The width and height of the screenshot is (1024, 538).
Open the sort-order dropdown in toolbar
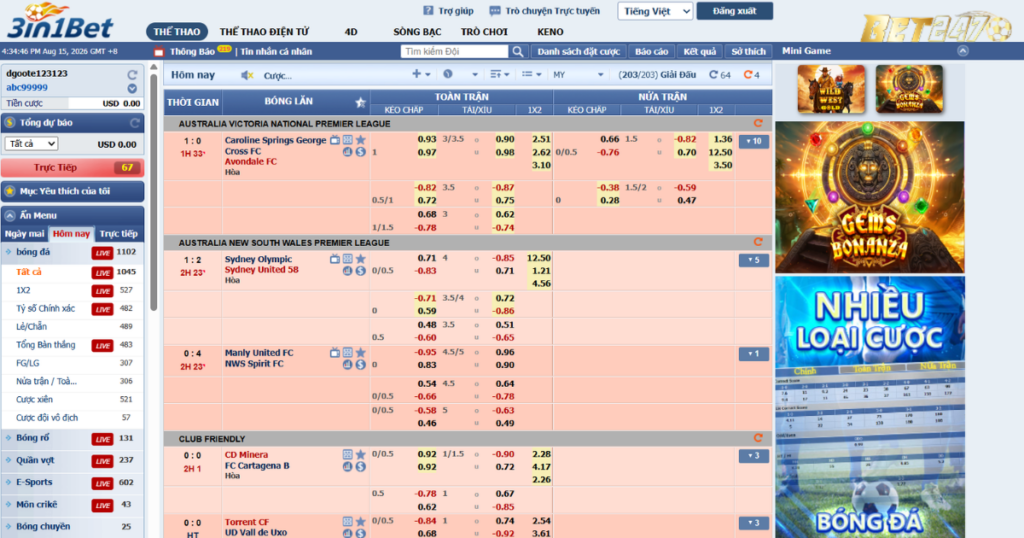(x=500, y=74)
